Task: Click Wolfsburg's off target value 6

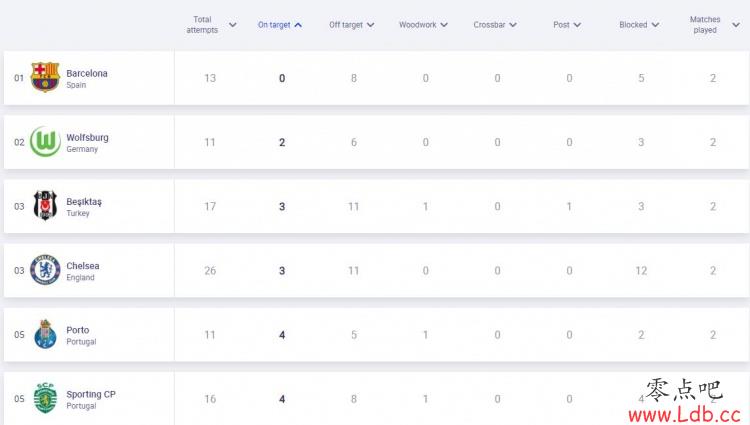Action: pyautogui.click(x=353, y=142)
